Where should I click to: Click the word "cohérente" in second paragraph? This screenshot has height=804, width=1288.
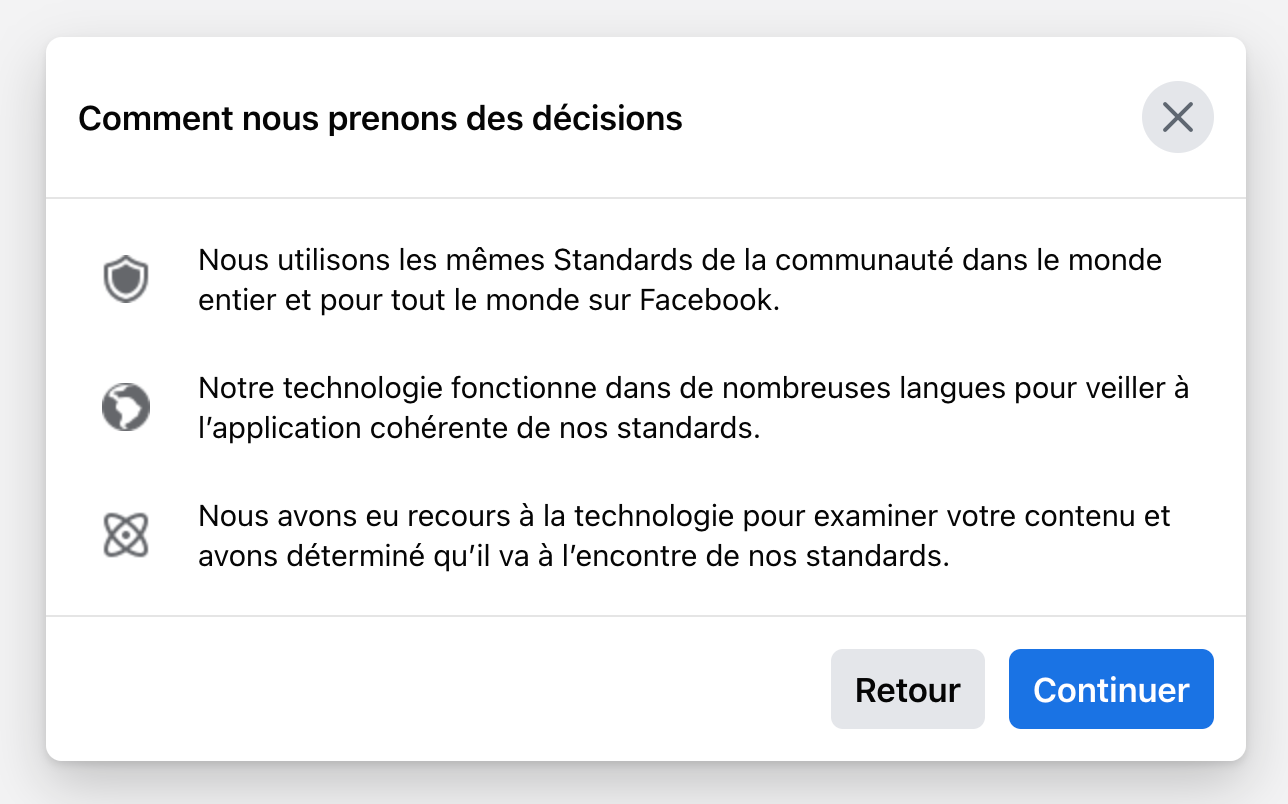(x=471, y=429)
